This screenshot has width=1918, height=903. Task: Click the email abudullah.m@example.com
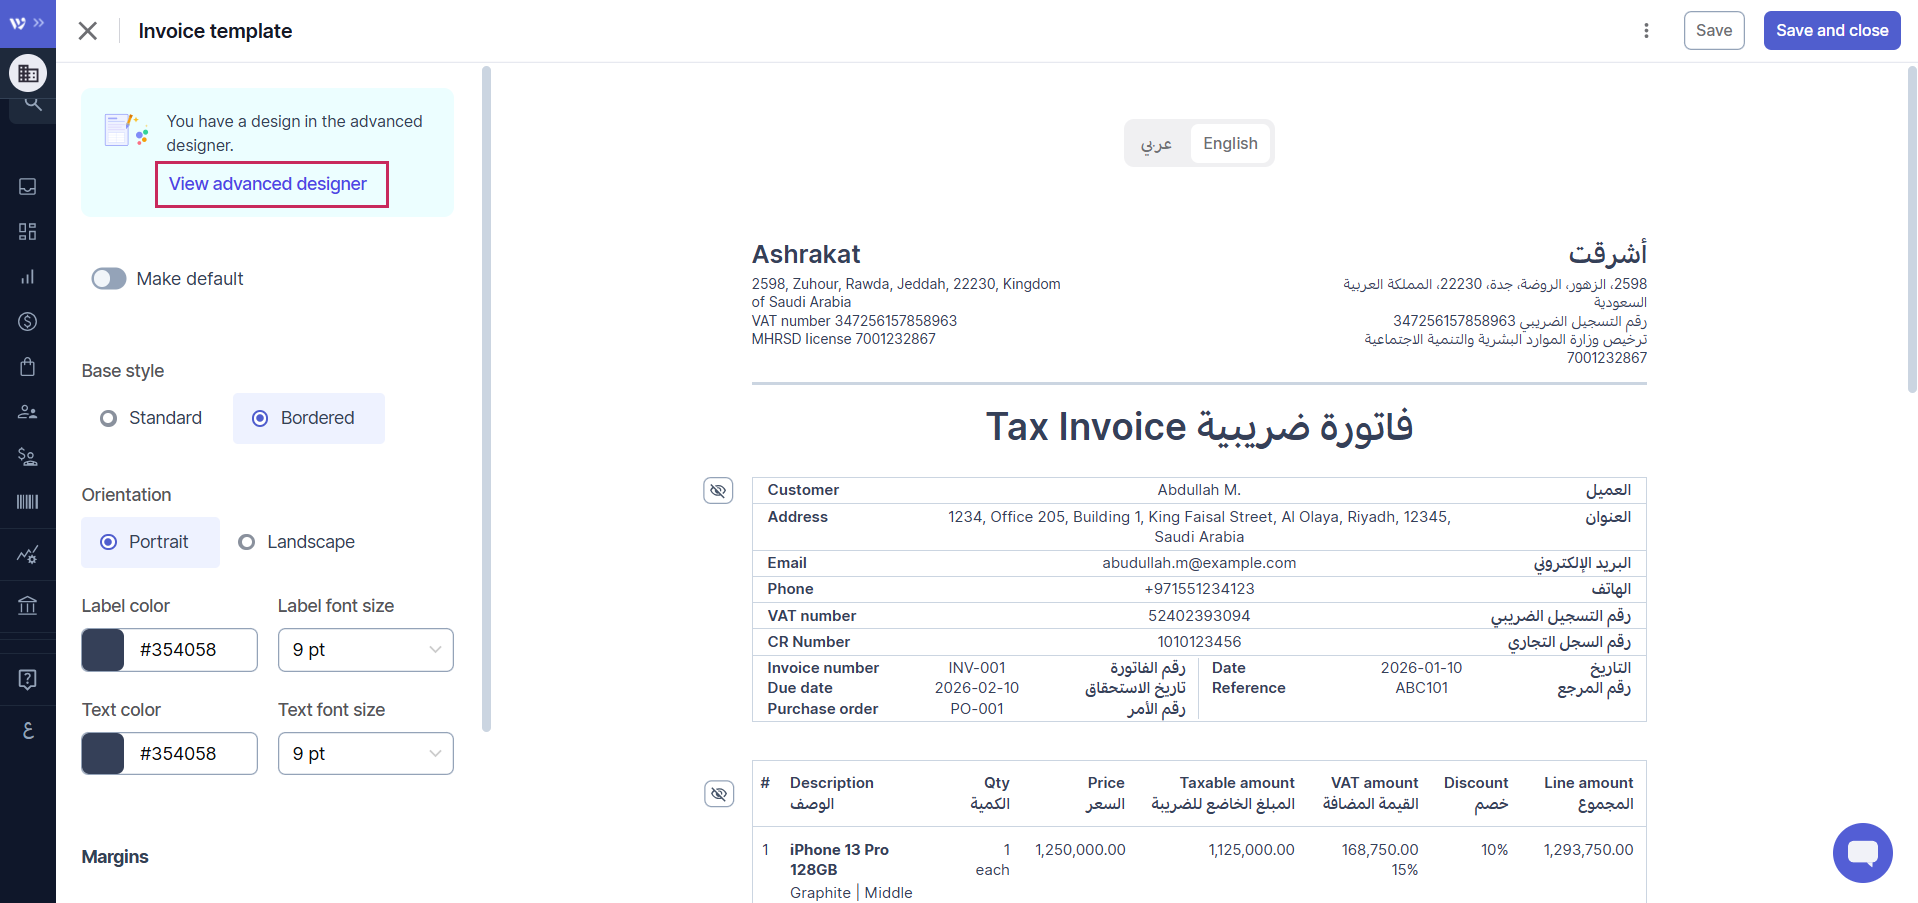click(1199, 563)
